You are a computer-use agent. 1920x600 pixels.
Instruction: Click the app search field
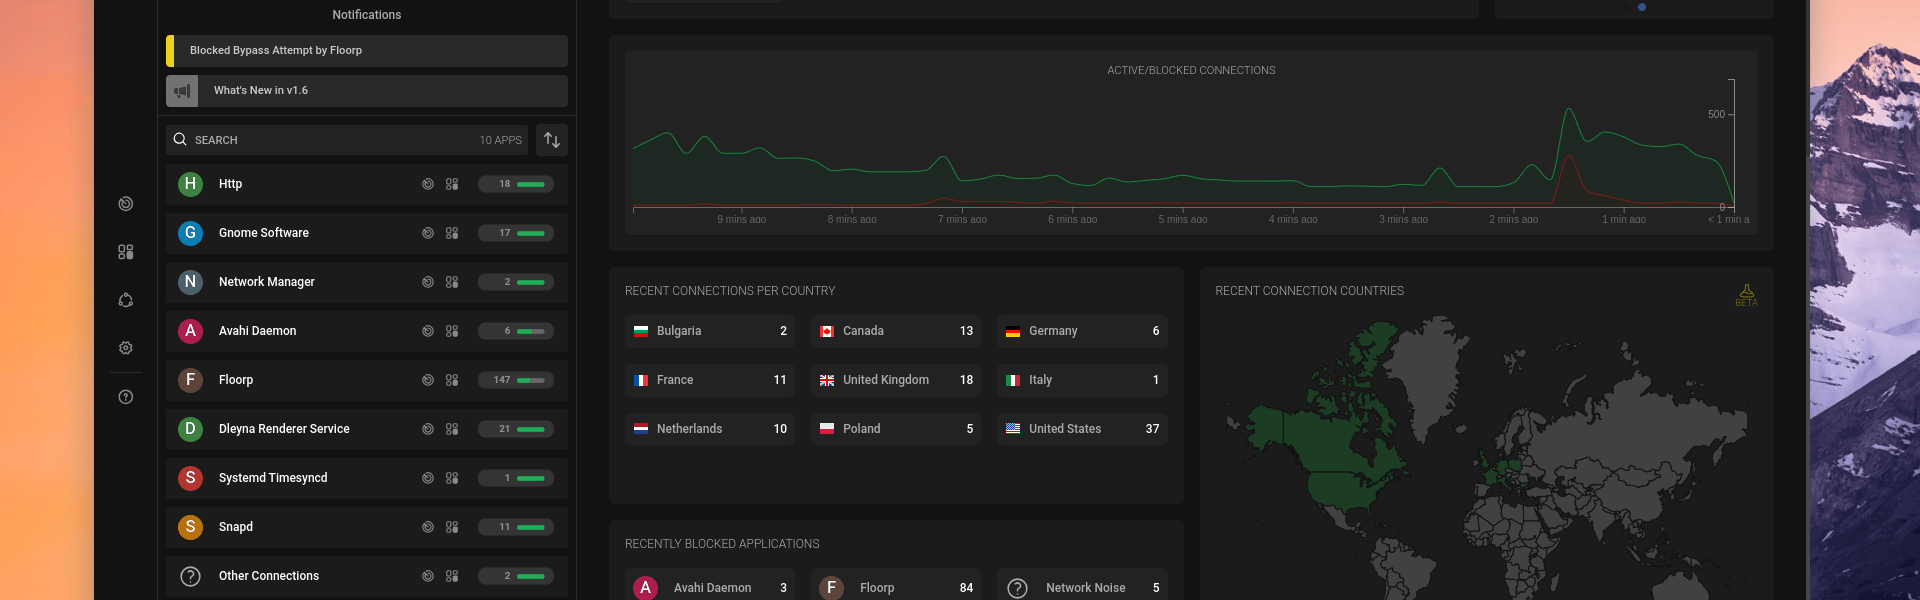point(330,140)
